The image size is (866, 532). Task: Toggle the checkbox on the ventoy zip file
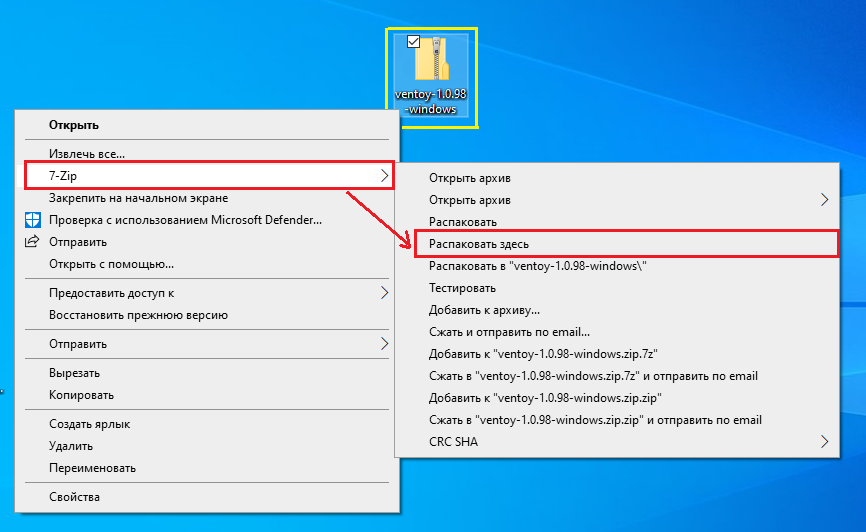pyautogui.click(x=413, y=41)
